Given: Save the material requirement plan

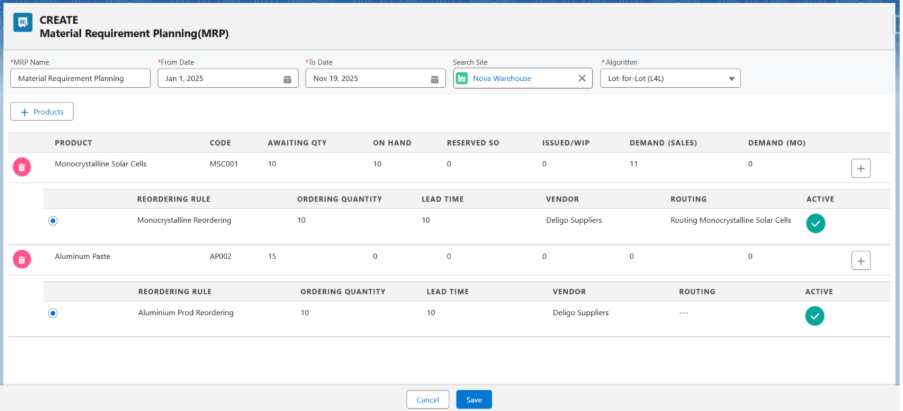Looking at the screenshot, I should coord(474,400).
